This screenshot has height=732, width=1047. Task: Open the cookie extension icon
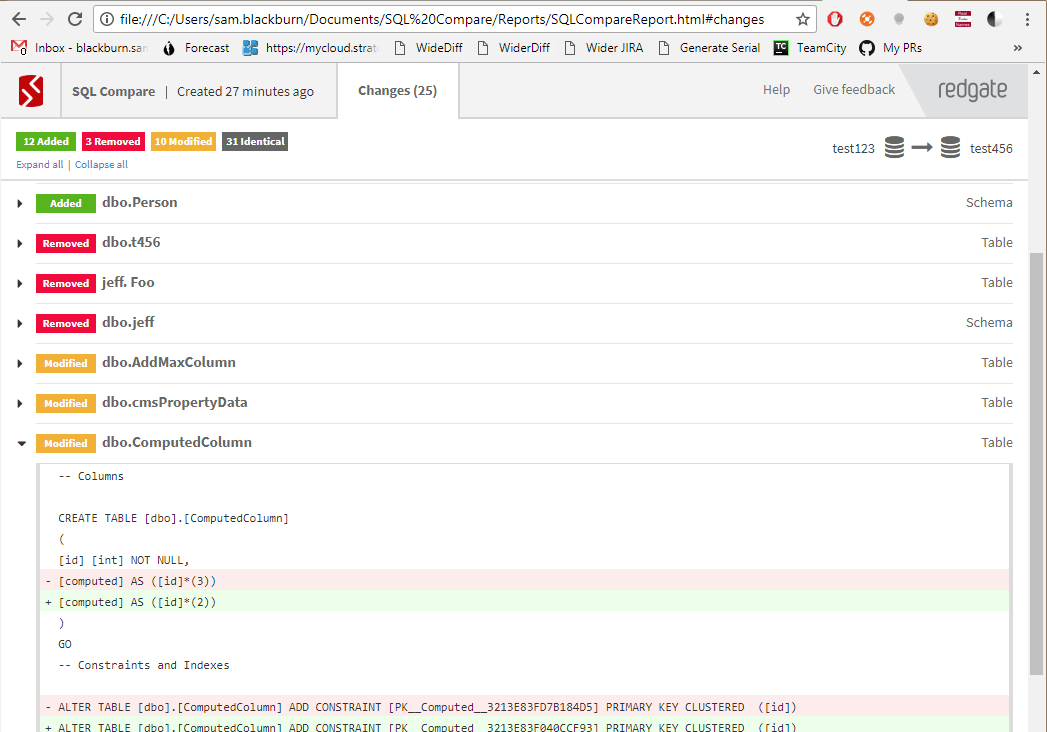pyautogui.click(x=931, y=19)
